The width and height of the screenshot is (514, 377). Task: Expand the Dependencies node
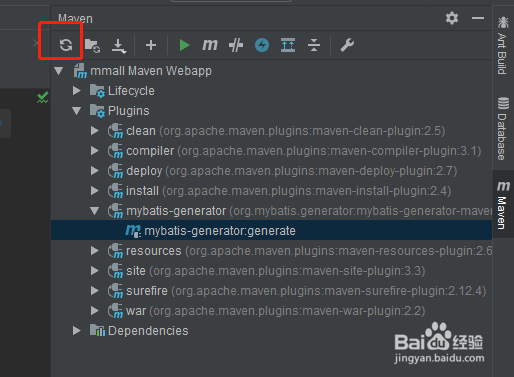pos(77,331)
